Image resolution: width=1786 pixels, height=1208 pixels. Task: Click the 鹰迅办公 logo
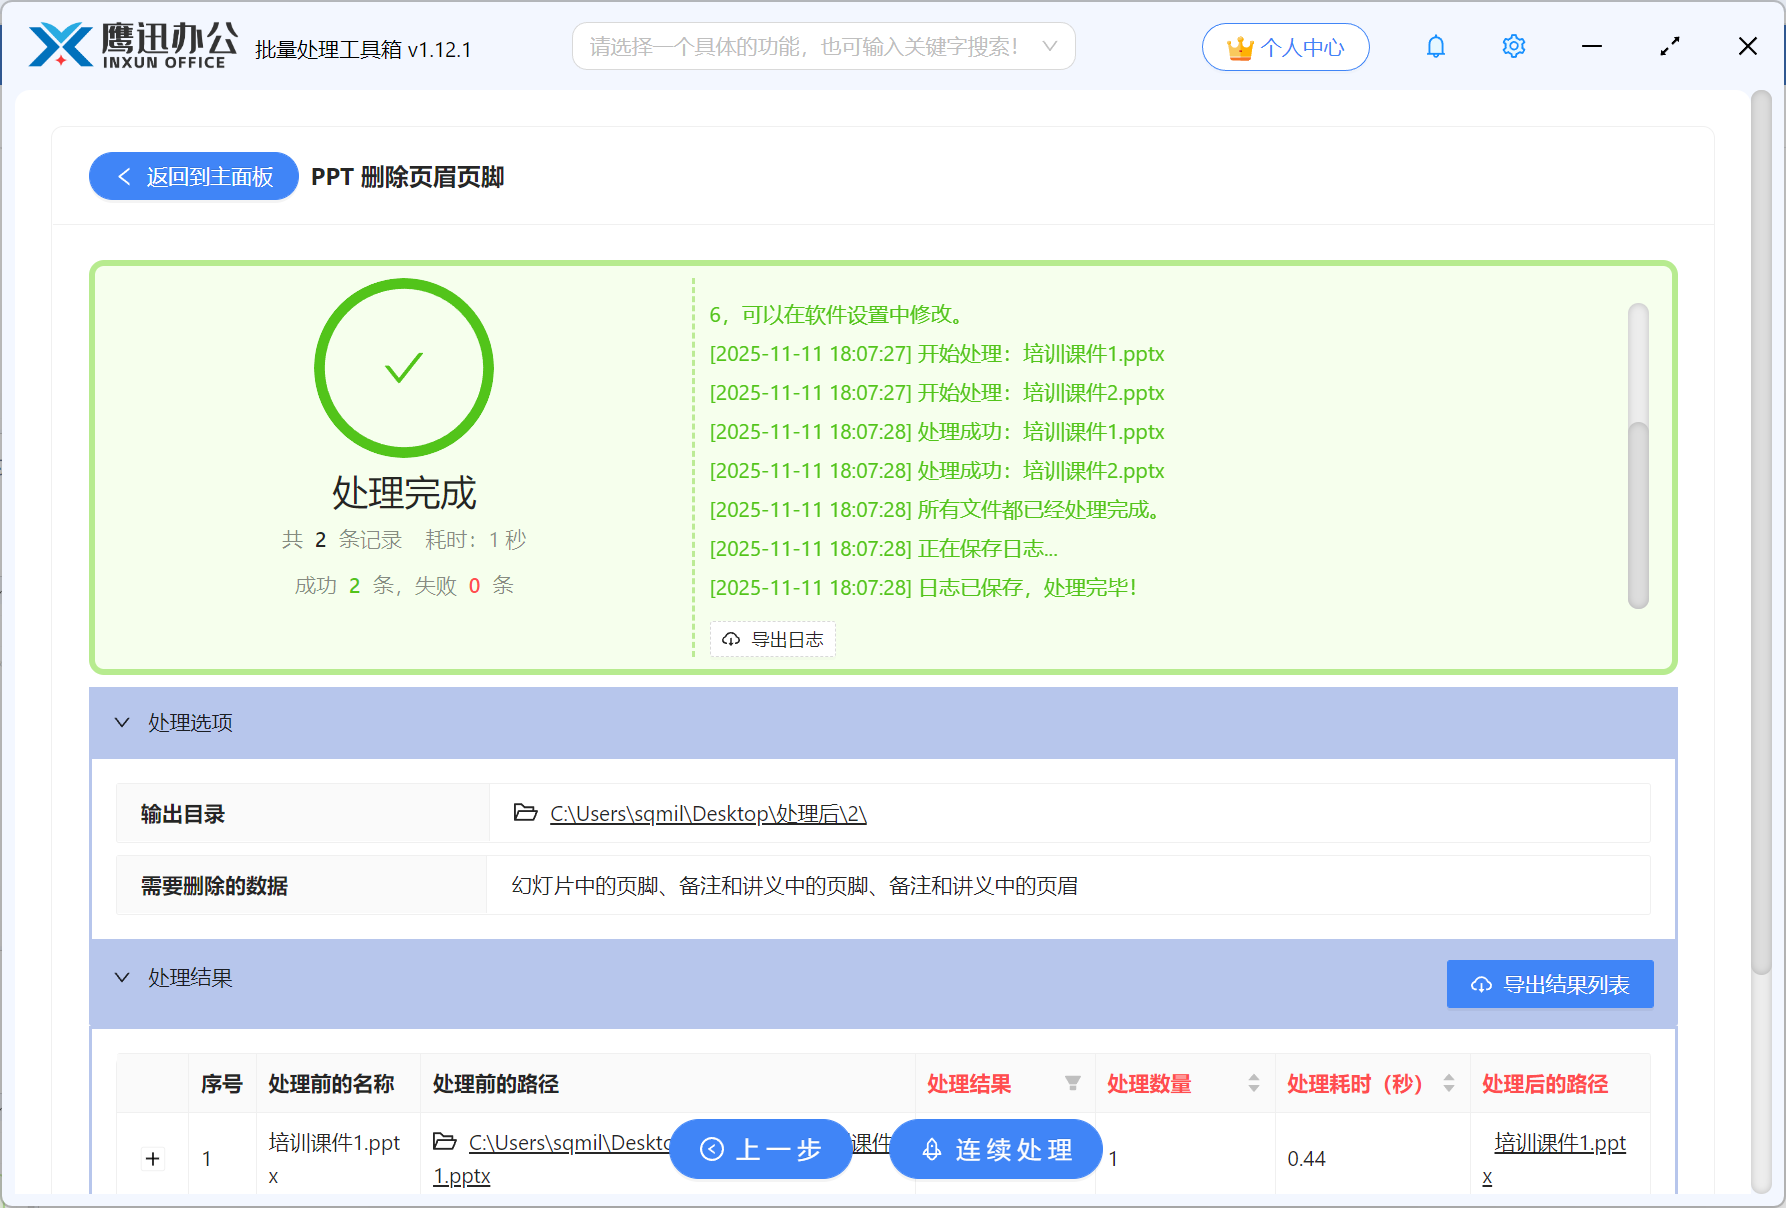[x=125, y=44]
